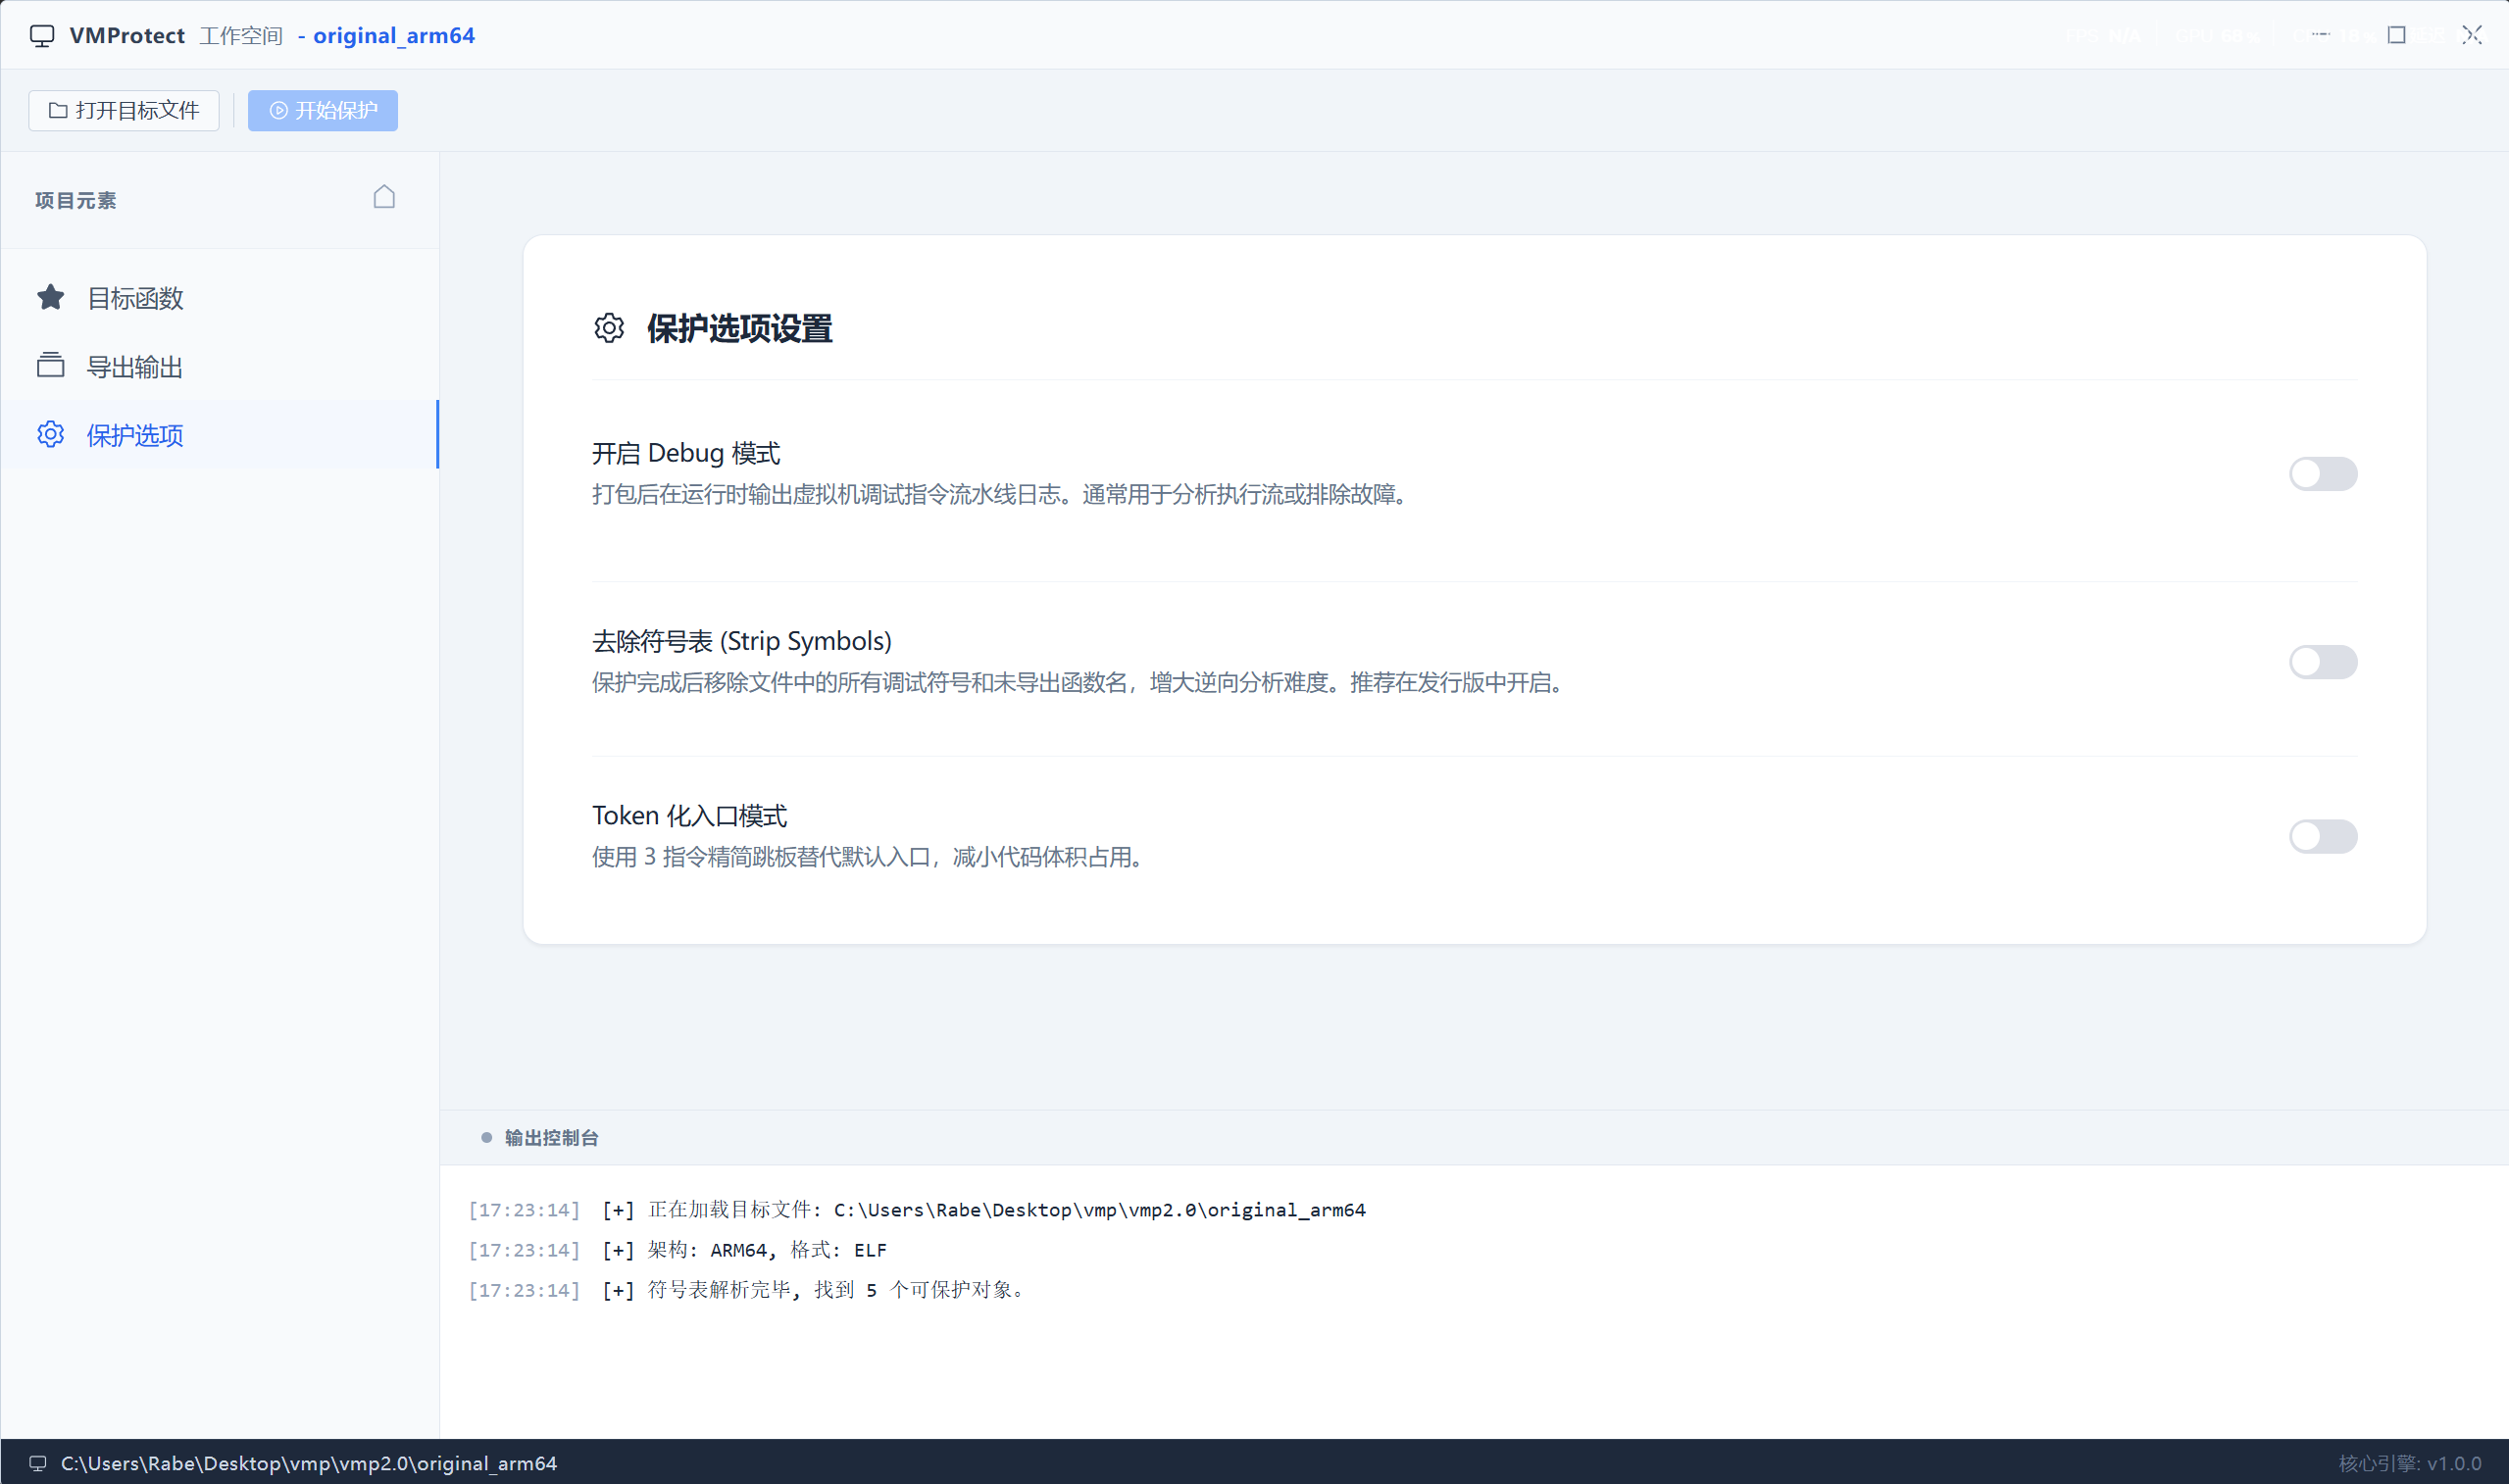Select the 保护选项 sidebar item

point(220,435)
